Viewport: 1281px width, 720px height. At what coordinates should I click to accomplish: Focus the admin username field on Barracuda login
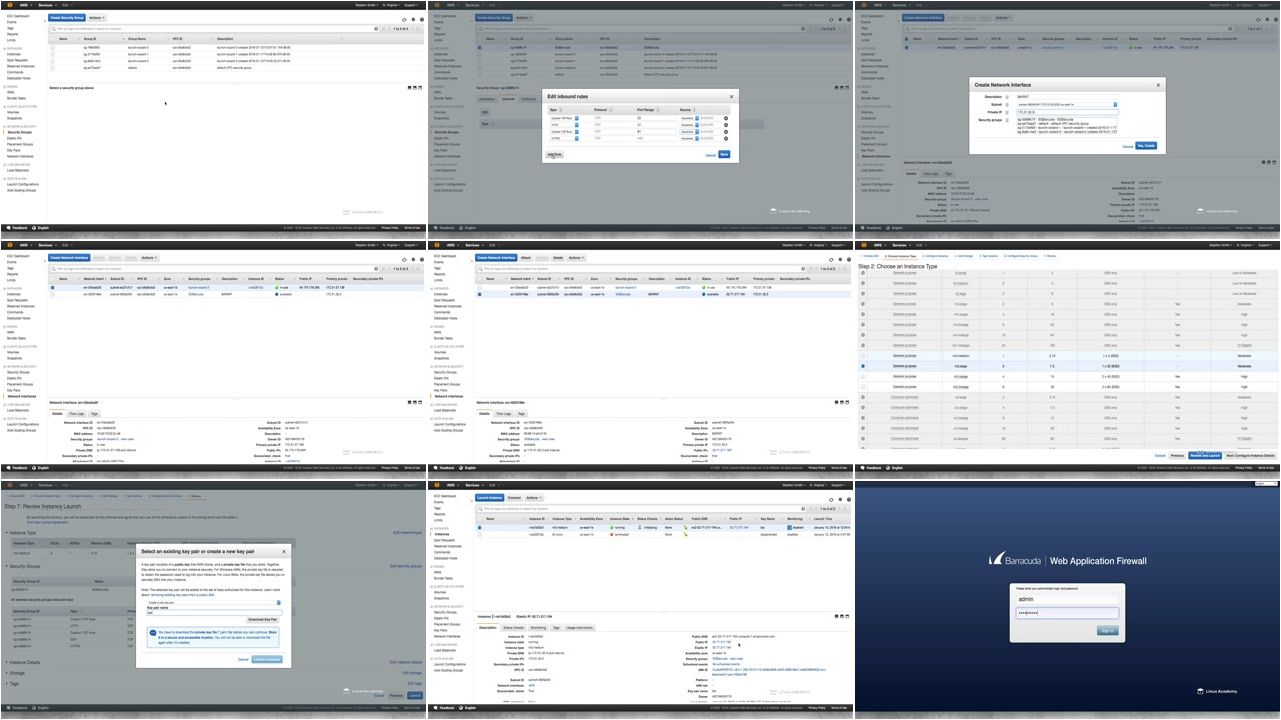click(x=1067, y=599)
